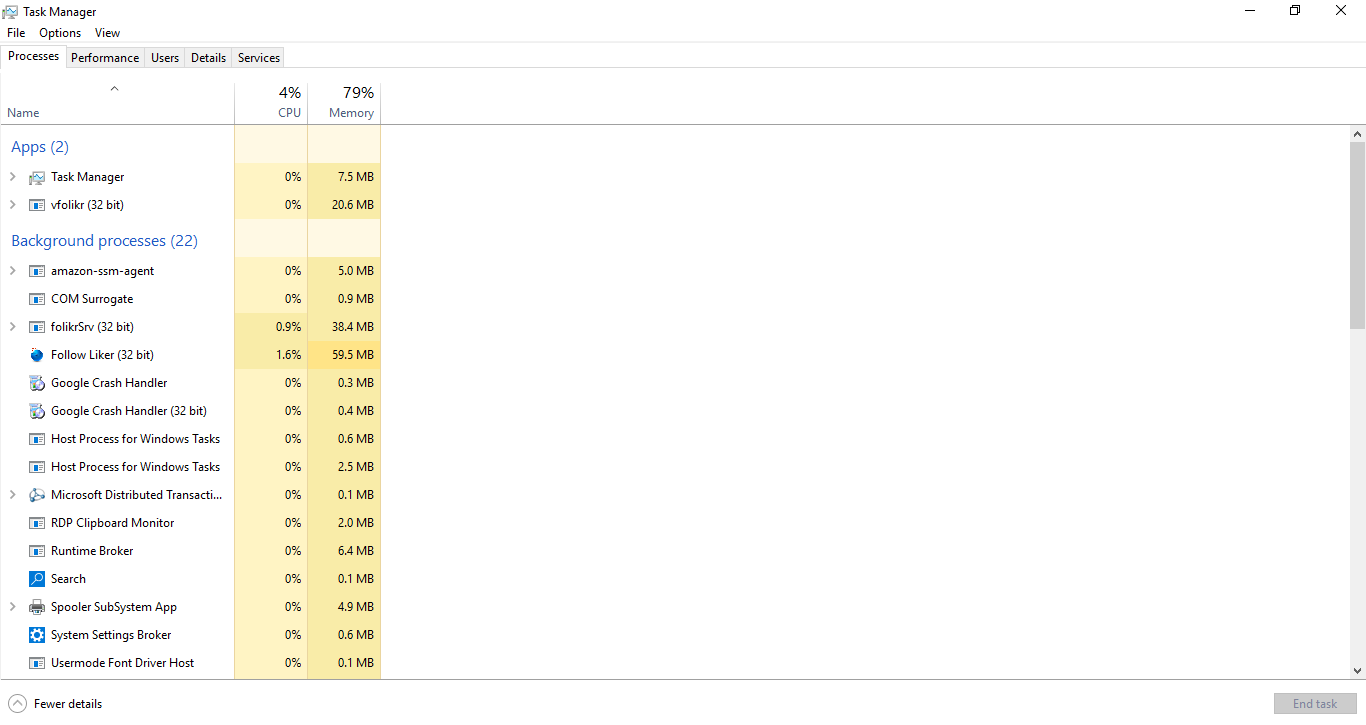Switch to the Services tab

[x=259, y=58]
